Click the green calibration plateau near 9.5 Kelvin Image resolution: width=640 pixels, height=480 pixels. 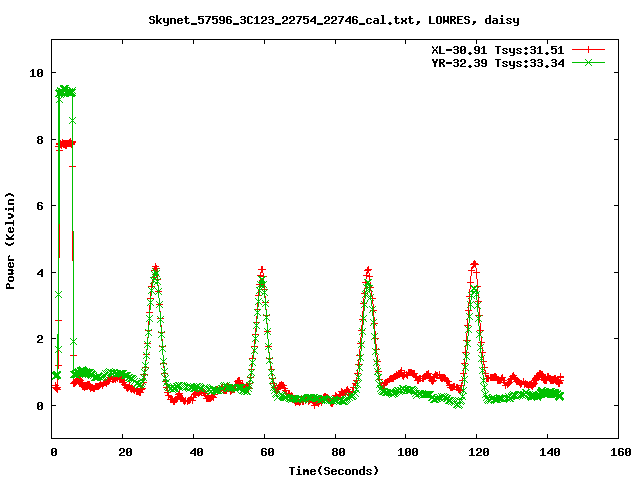(x=65, y=91)
